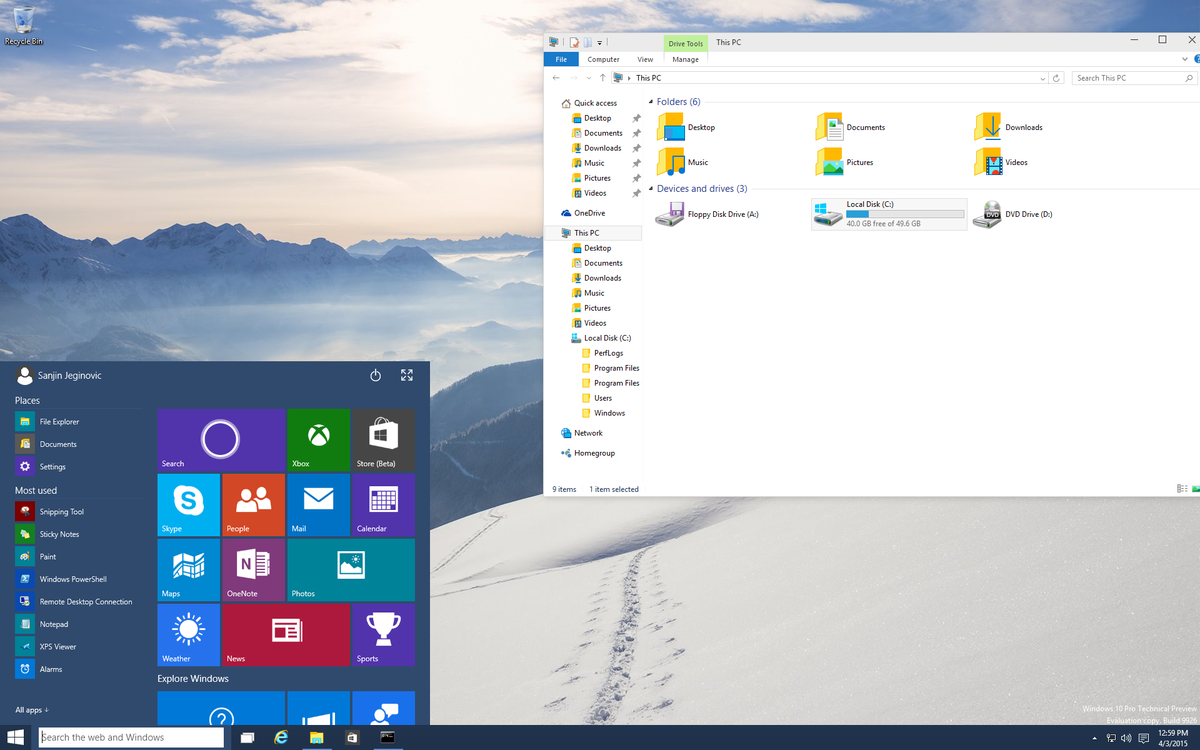Click the clock showing 12:59 PM
The width and height of the screenshot is (1200, 750).
[1172, 733]
